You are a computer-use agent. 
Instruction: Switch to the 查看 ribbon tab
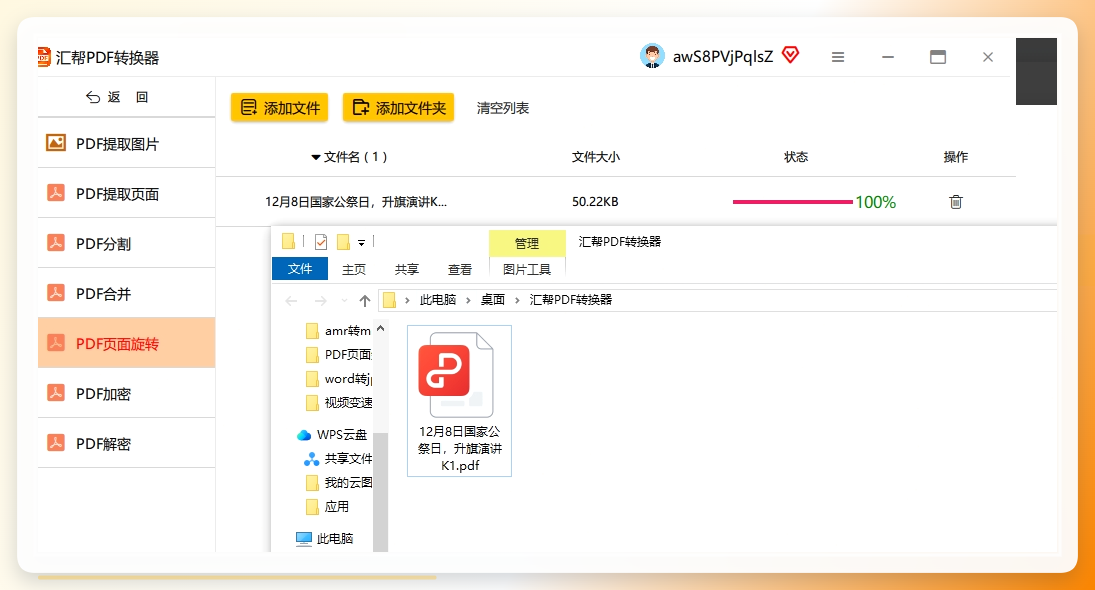pos(460,270)
